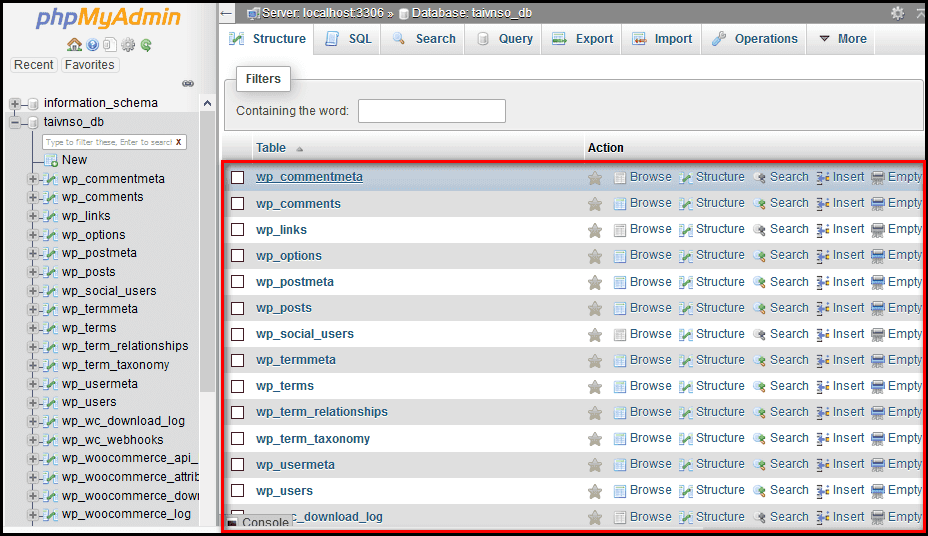Open wp_commentmeta table link
This screenshot has height=536, width=928.
pos(309,177)
